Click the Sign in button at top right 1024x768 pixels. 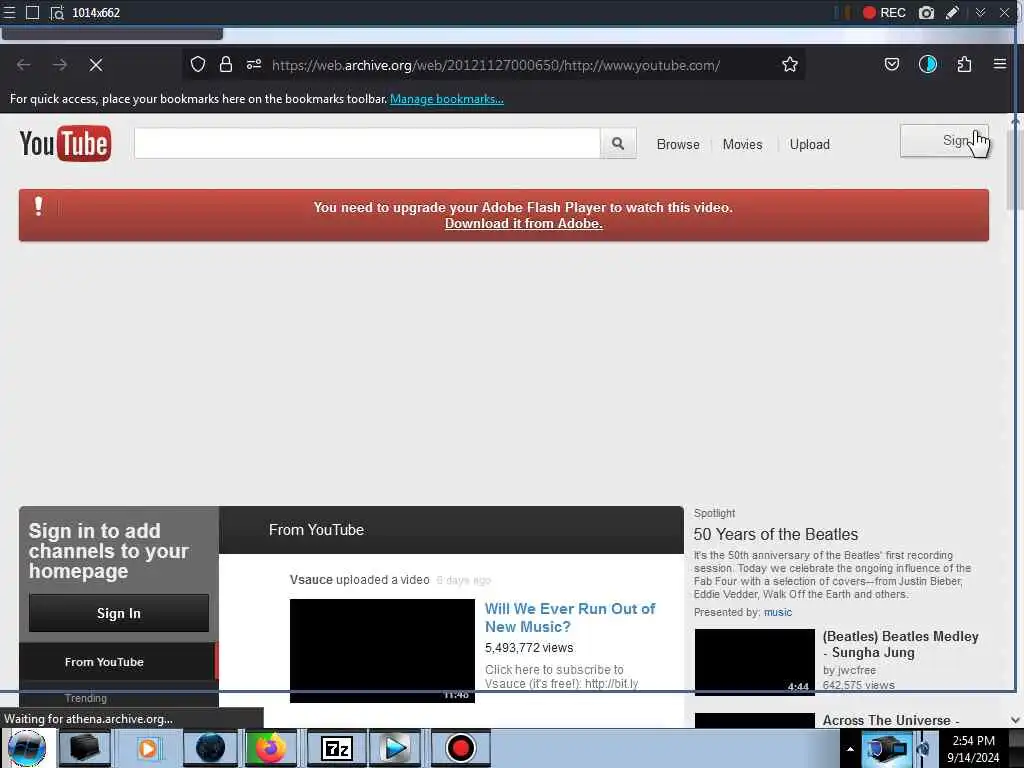pos(944,141)
